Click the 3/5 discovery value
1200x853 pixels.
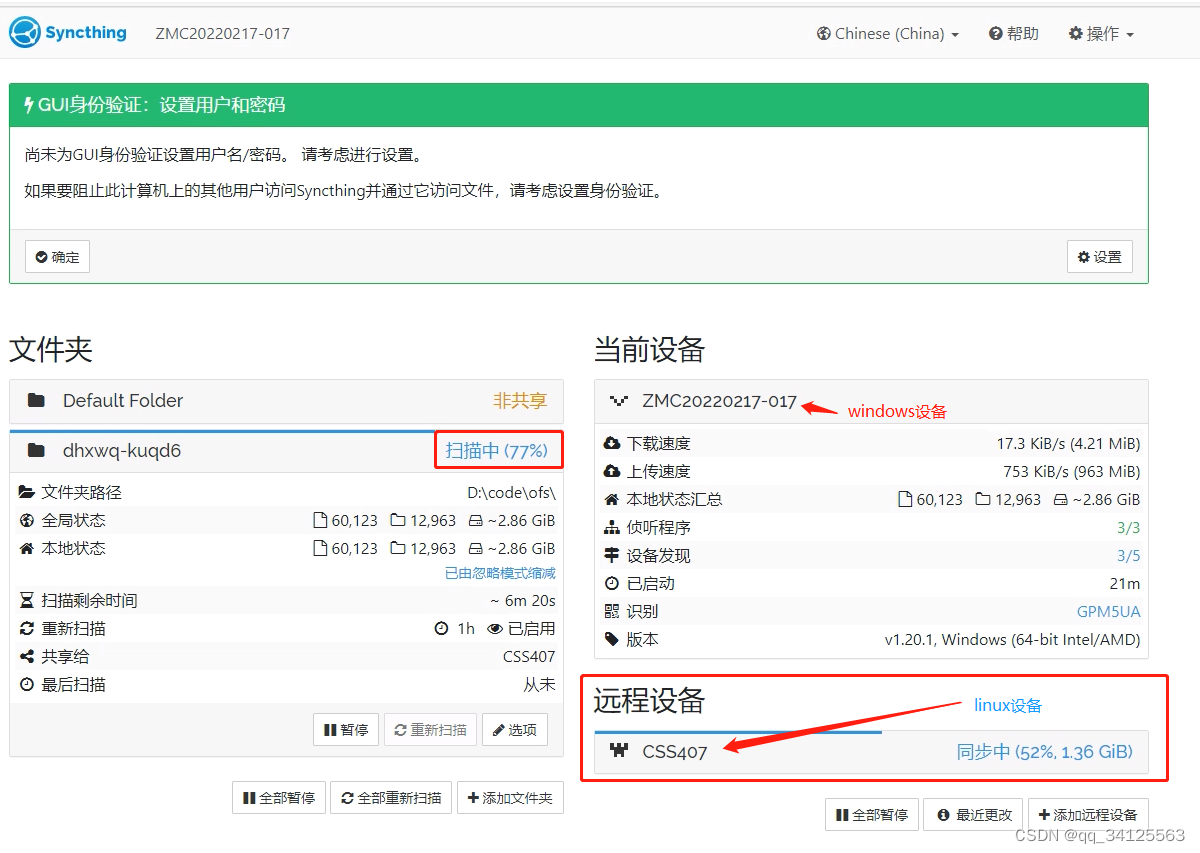click(1128, 556)
